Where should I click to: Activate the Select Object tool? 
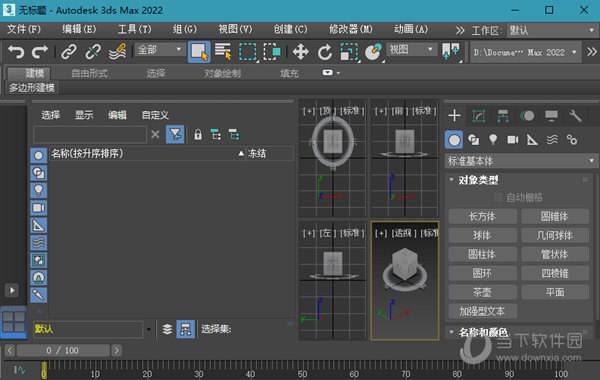click(x=199, y=52)
